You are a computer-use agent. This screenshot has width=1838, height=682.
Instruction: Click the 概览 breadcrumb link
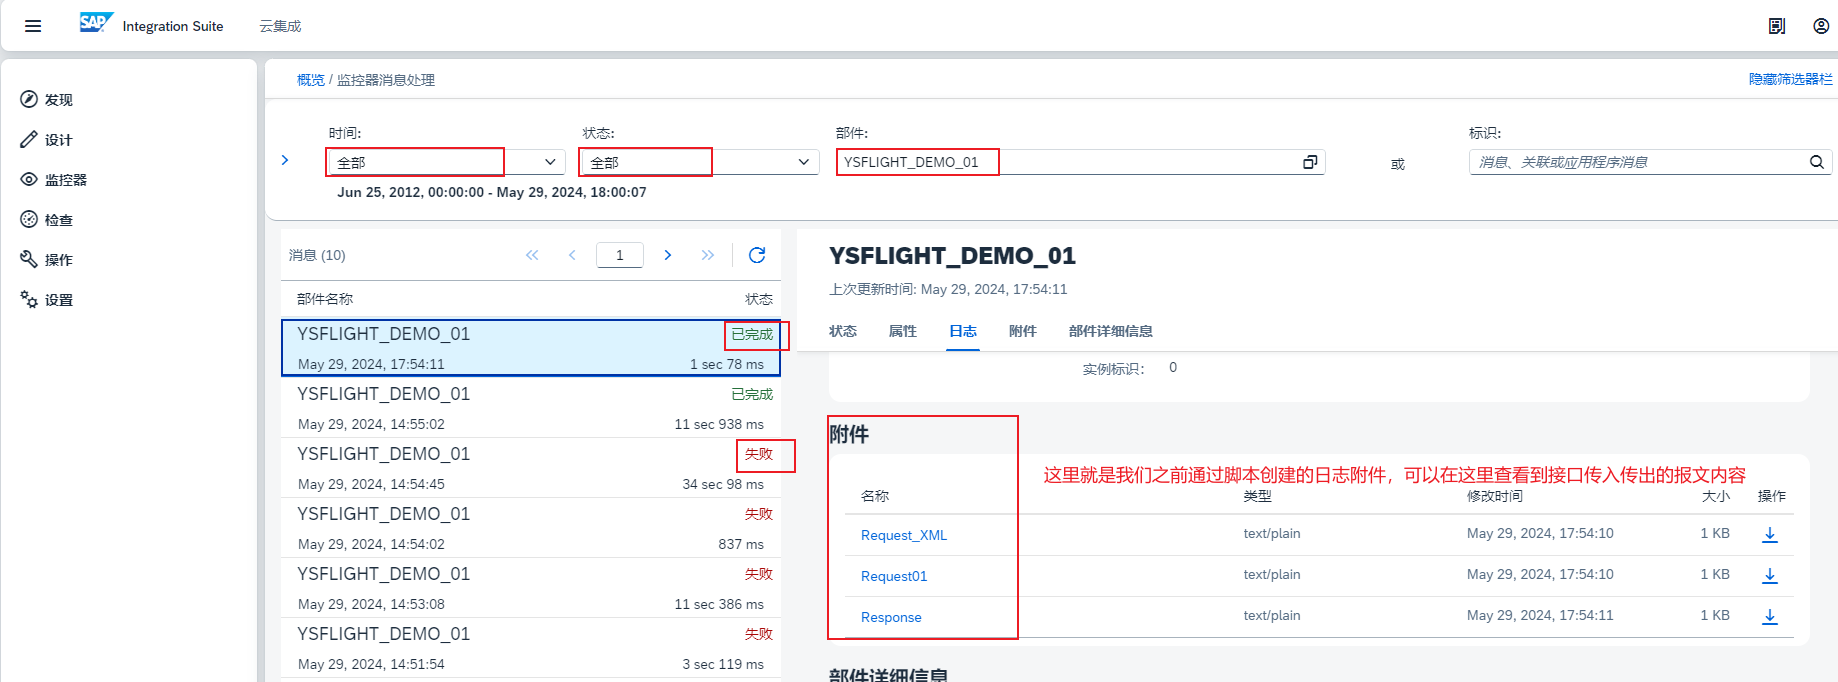[311, 80]
